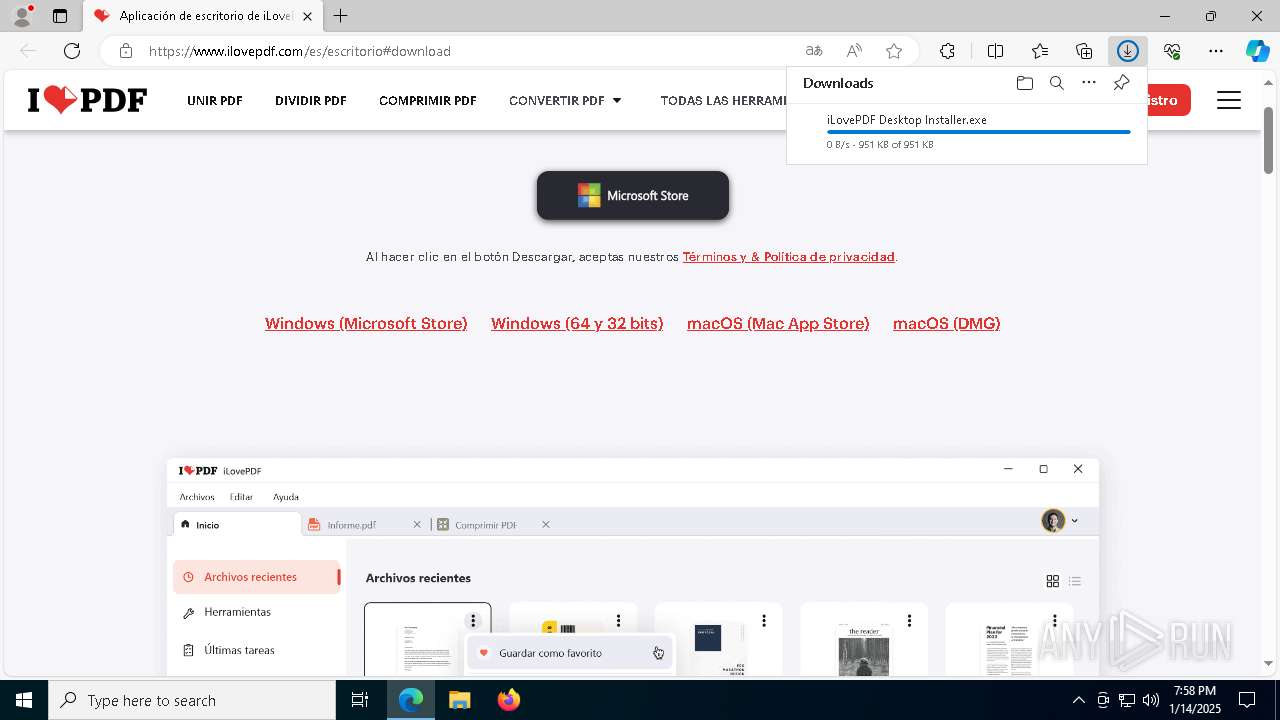
Task: Click the browser Downloads toolbar icon
Action: click(x=1127, y=51)
